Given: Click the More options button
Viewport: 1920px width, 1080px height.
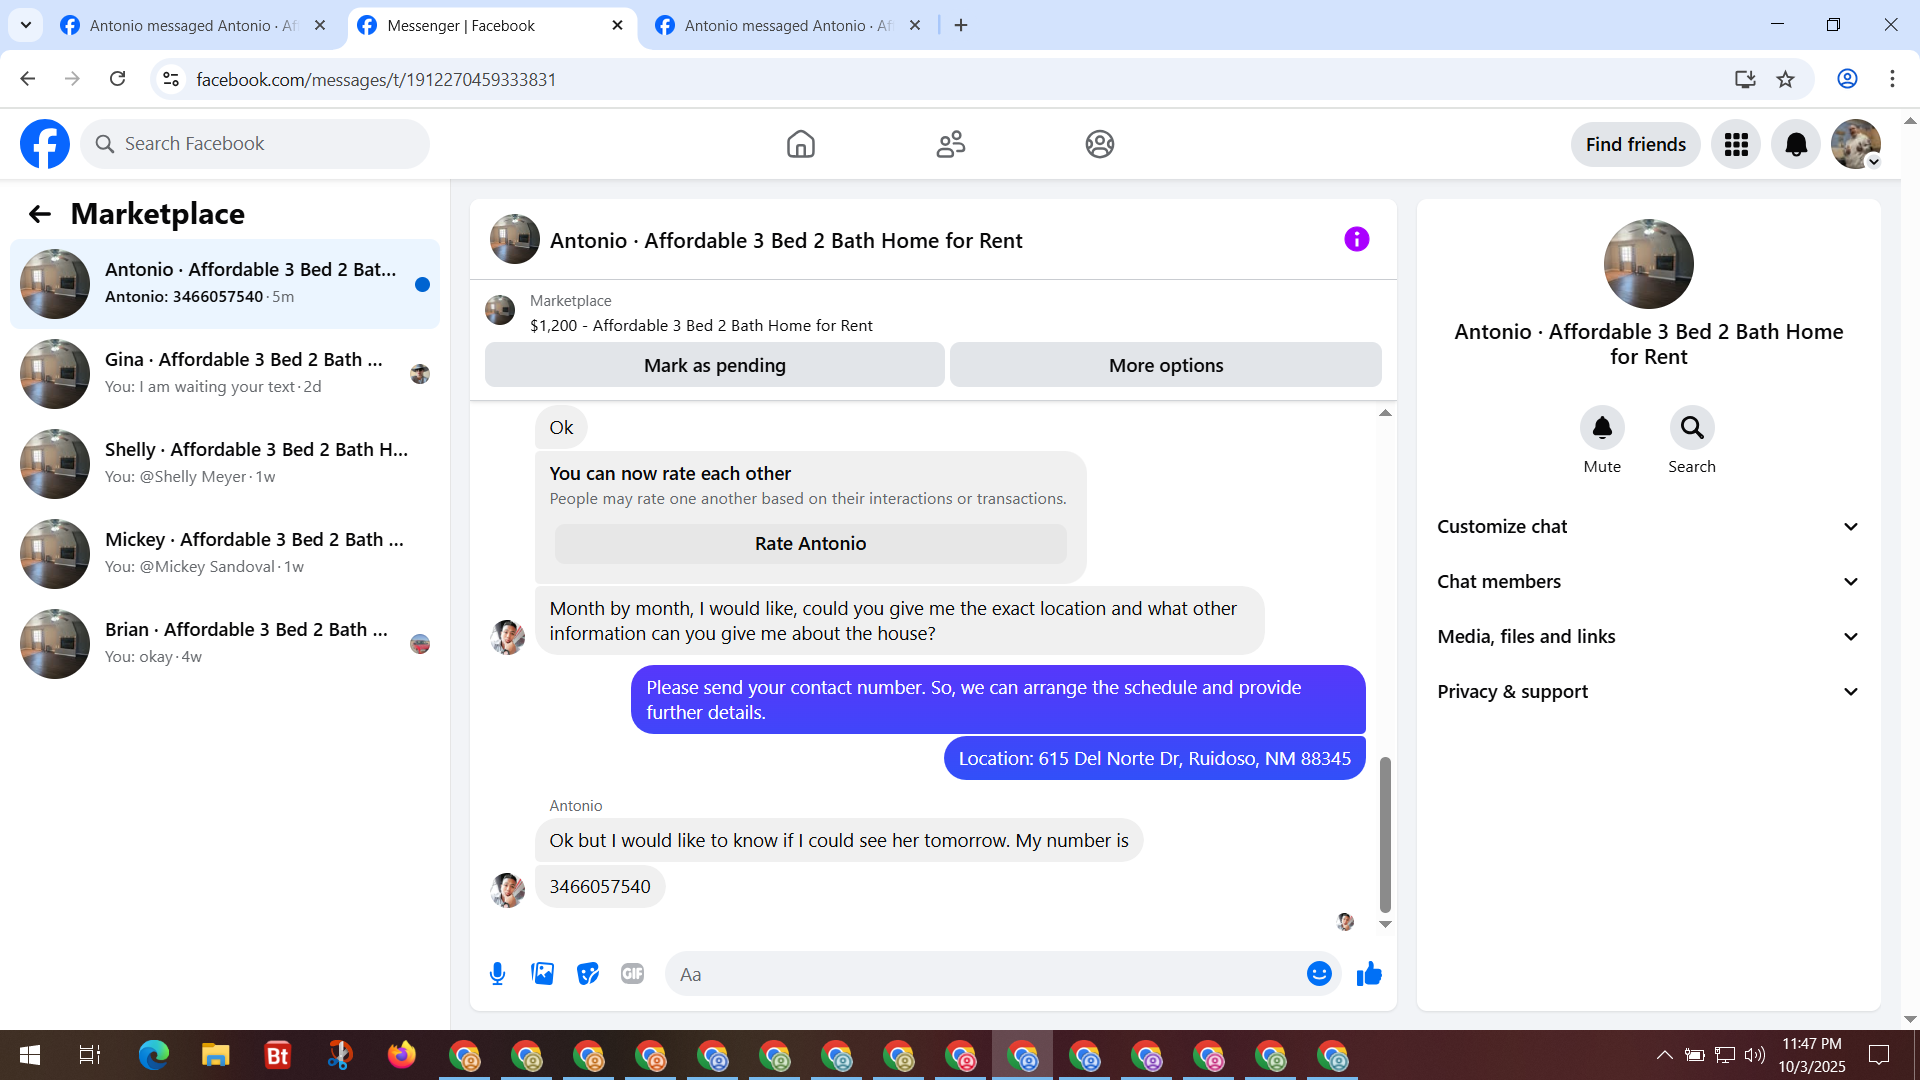Looking at the screenshot, I should pos(1166,365).
